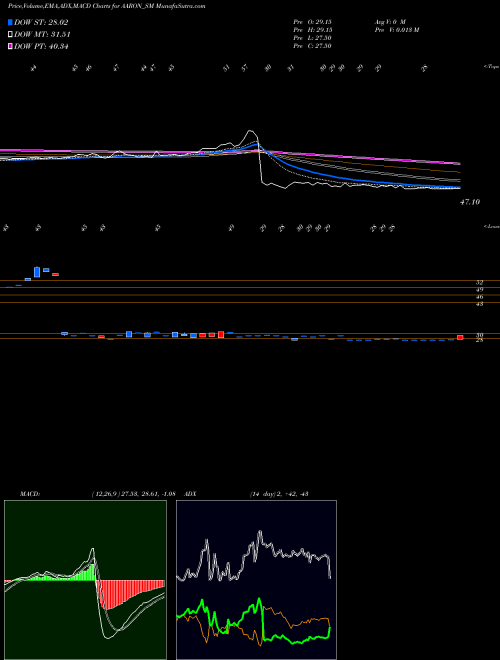The width and height of the screenshot is (500, 660).
Task: Click the 'Pre V: 0.013 M' value
Action: point(398,30)
